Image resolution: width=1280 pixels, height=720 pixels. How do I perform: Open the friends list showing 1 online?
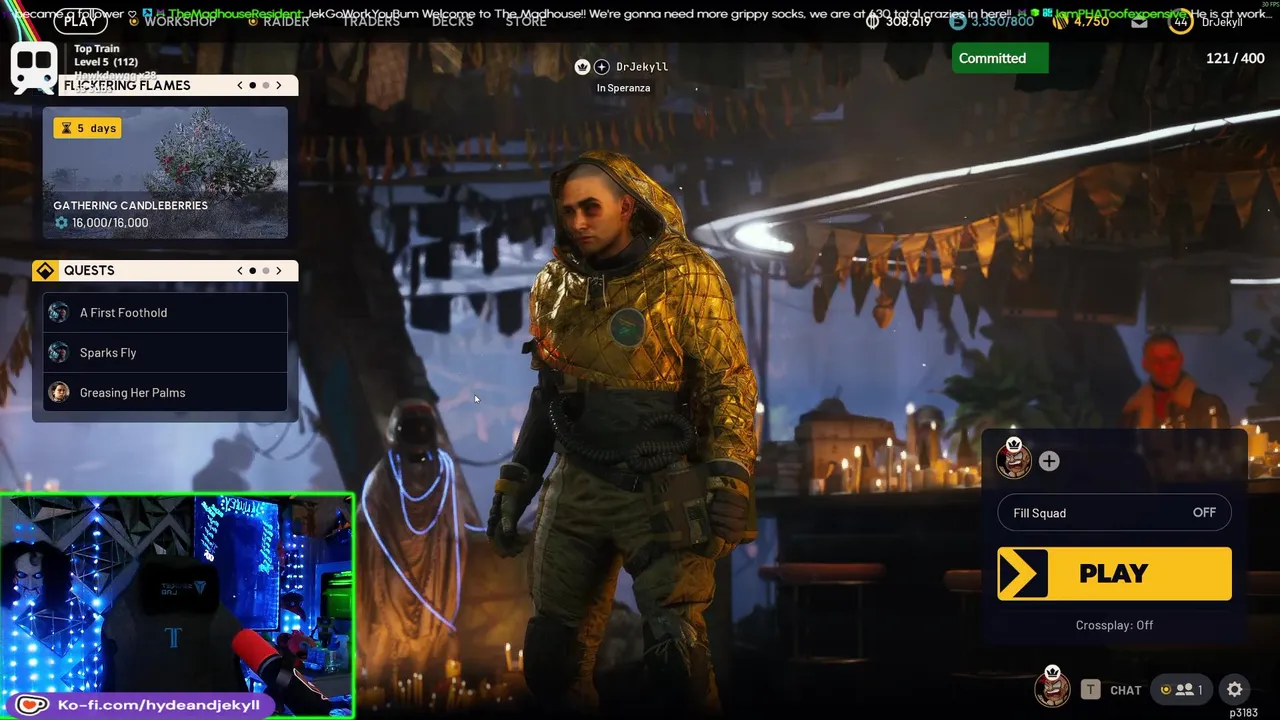1181,689
